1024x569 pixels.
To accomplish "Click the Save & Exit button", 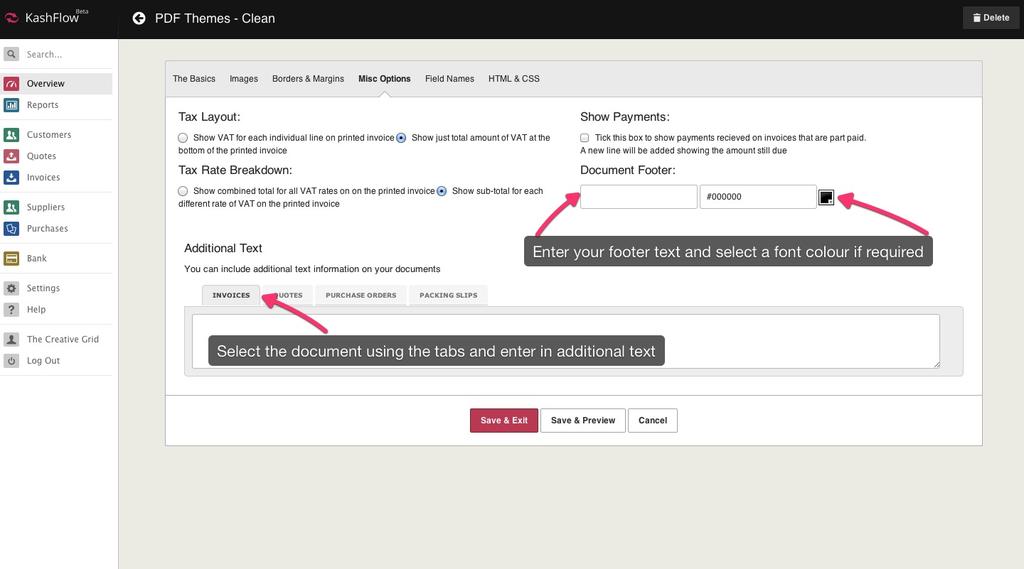I will pyautogui.click(x=504, y=420).
